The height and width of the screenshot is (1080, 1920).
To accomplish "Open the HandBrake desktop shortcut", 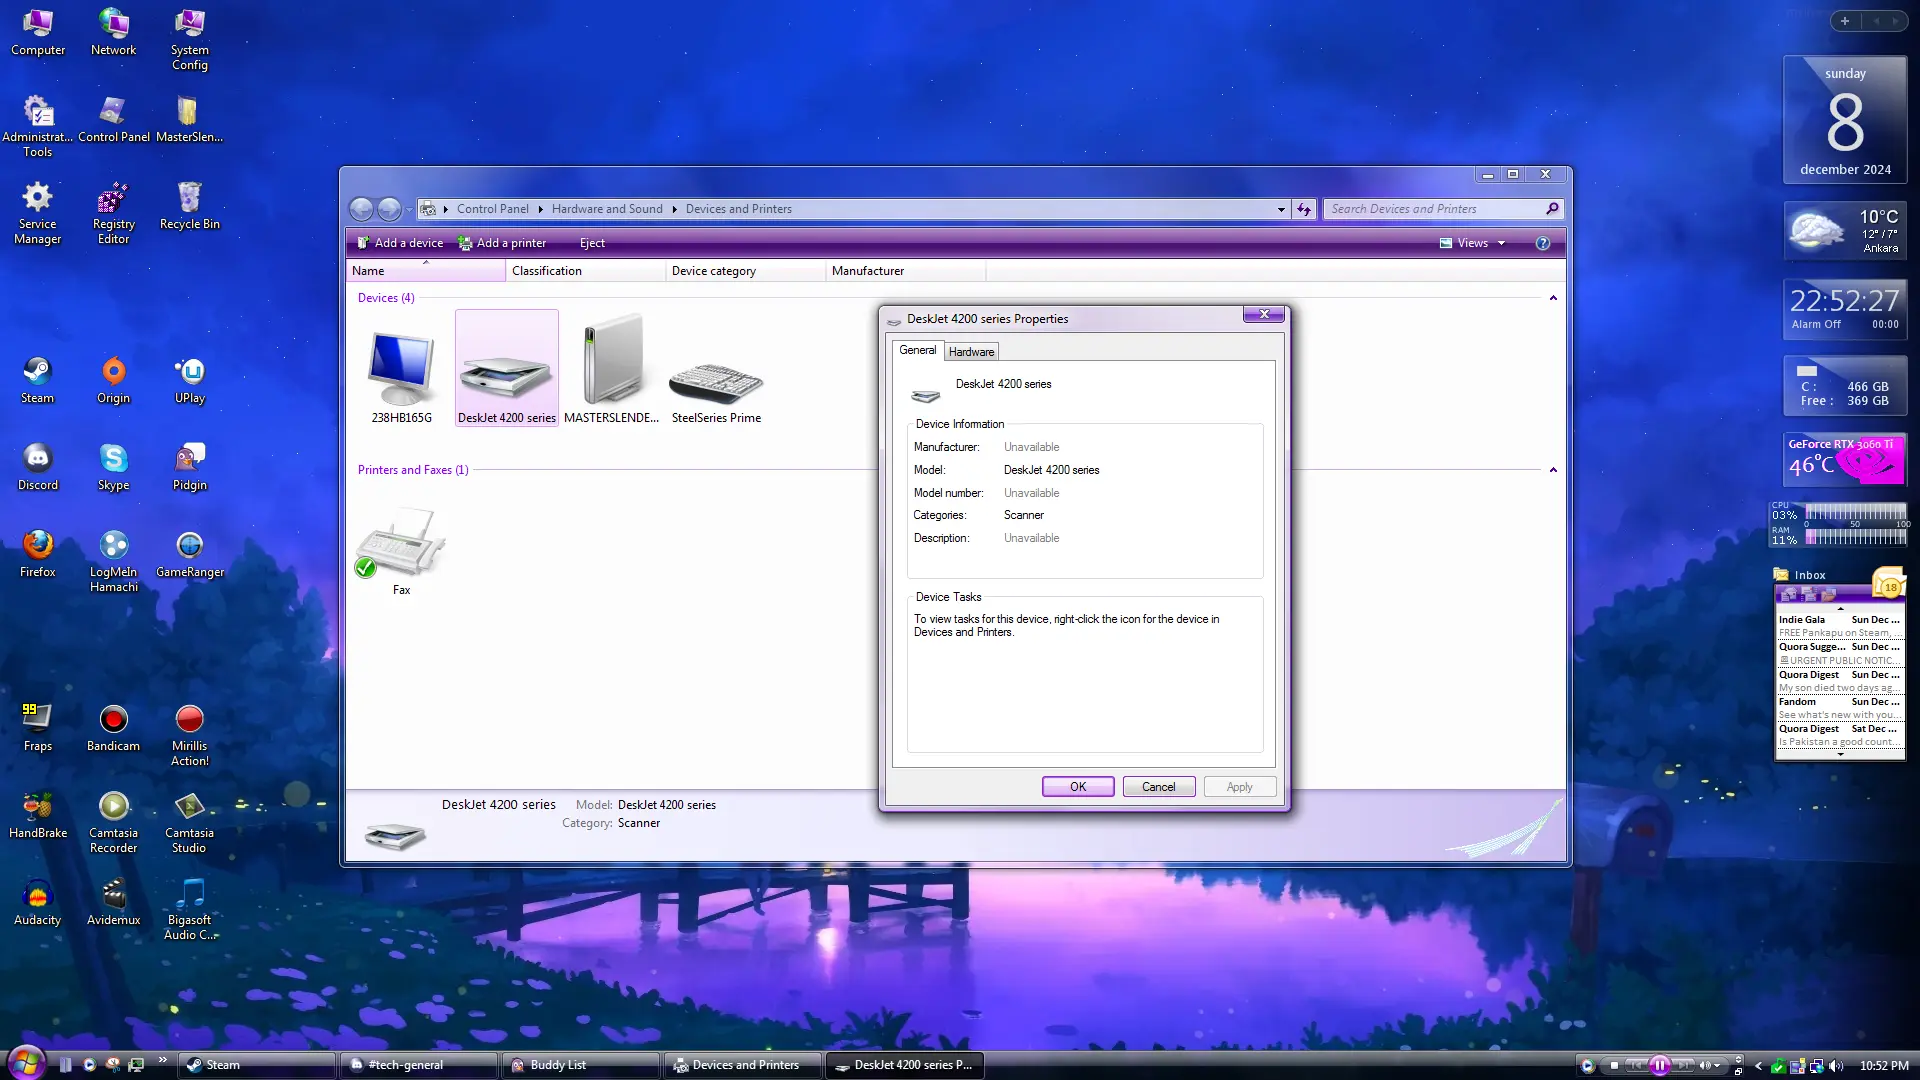I will pyautogui.click(x=38, y=816).
